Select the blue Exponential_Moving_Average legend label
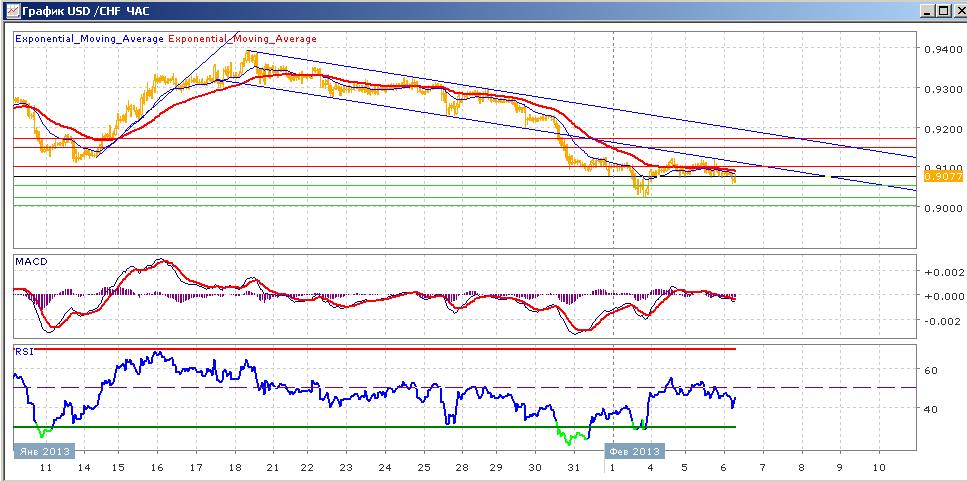The height and width of the screenshot is (481, 967). pyautogui.click(x=90, y=39)
